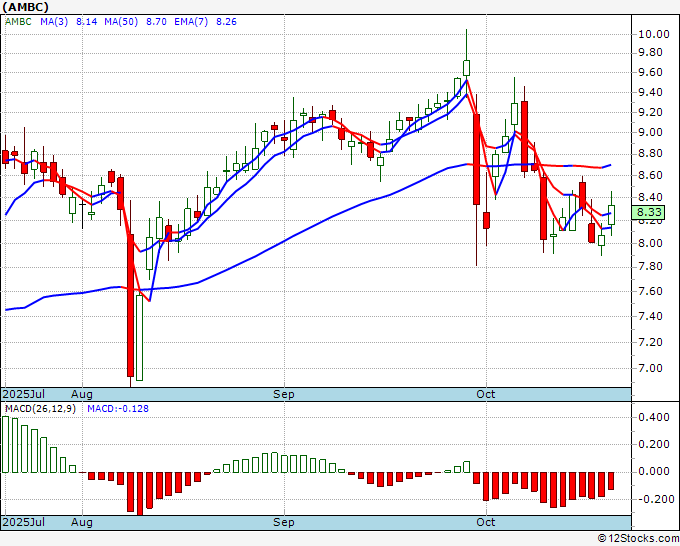Image resolution: width=680 pixels, height=546 pixels.
Task: Click 2025Jul on the price chart date axis
Action: pyautogui.click(x=24, y=394)
